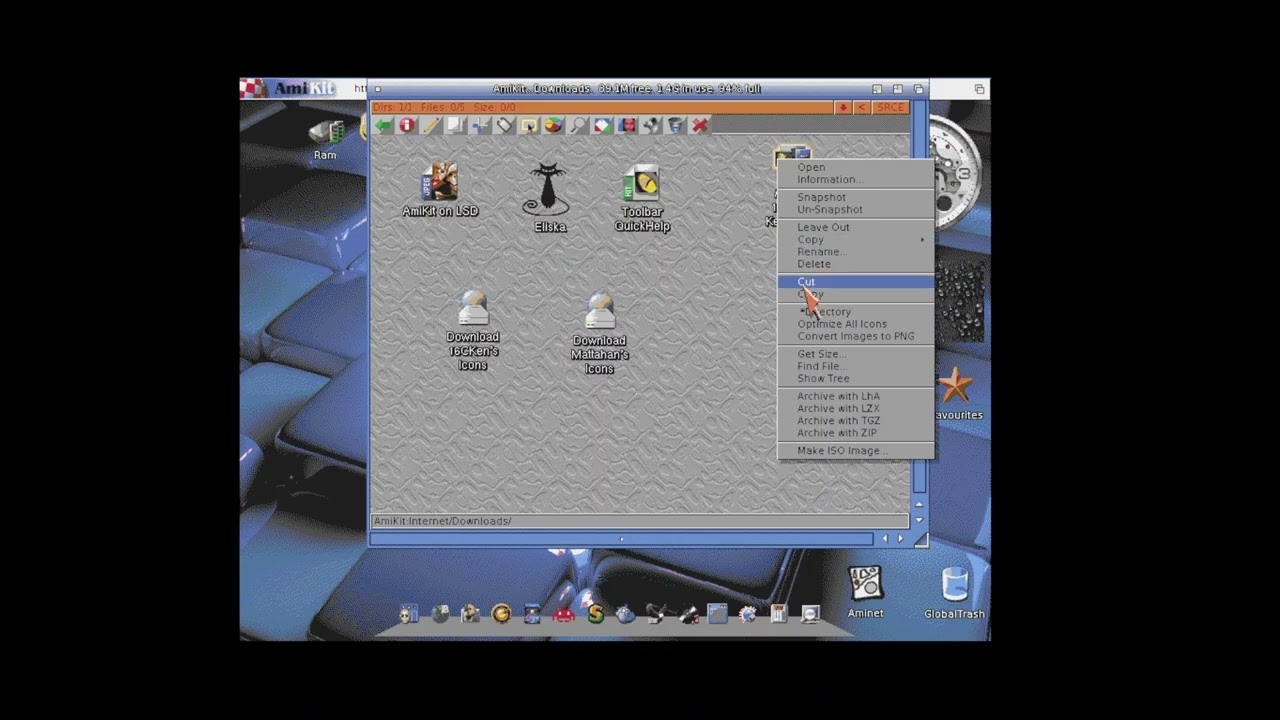Select the Toolbar QuickHelp file icon
1280x720 pixels.
pos(642,198)
